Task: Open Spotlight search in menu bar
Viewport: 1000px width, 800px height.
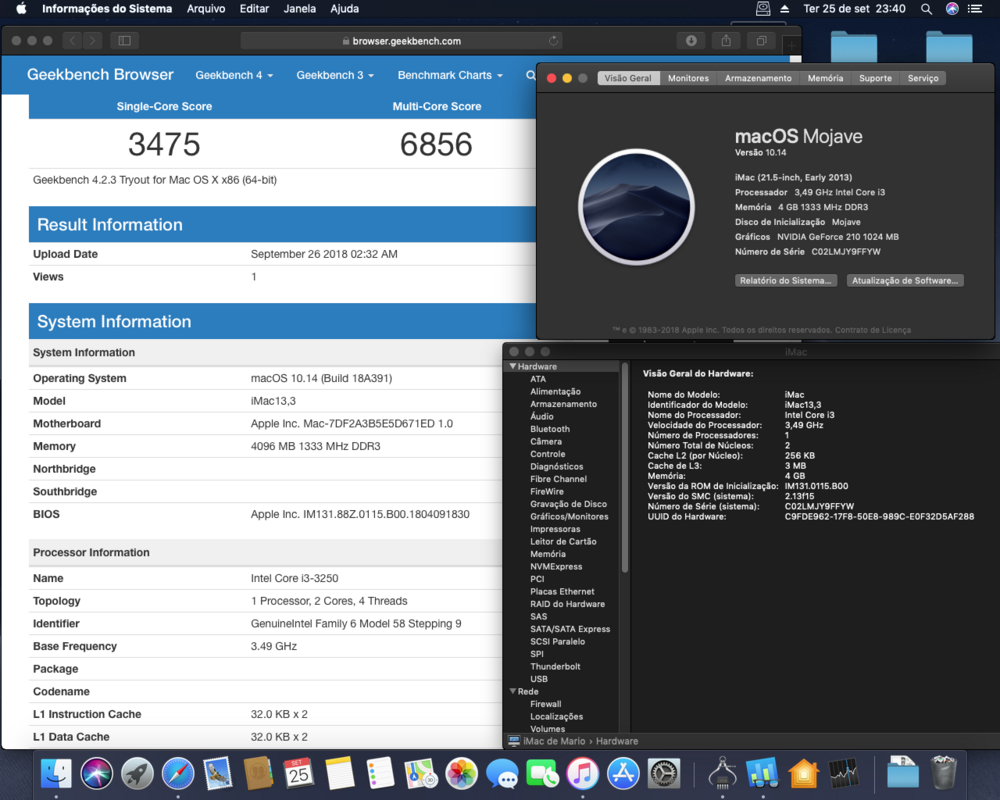Action: click(x=926, y=9)
